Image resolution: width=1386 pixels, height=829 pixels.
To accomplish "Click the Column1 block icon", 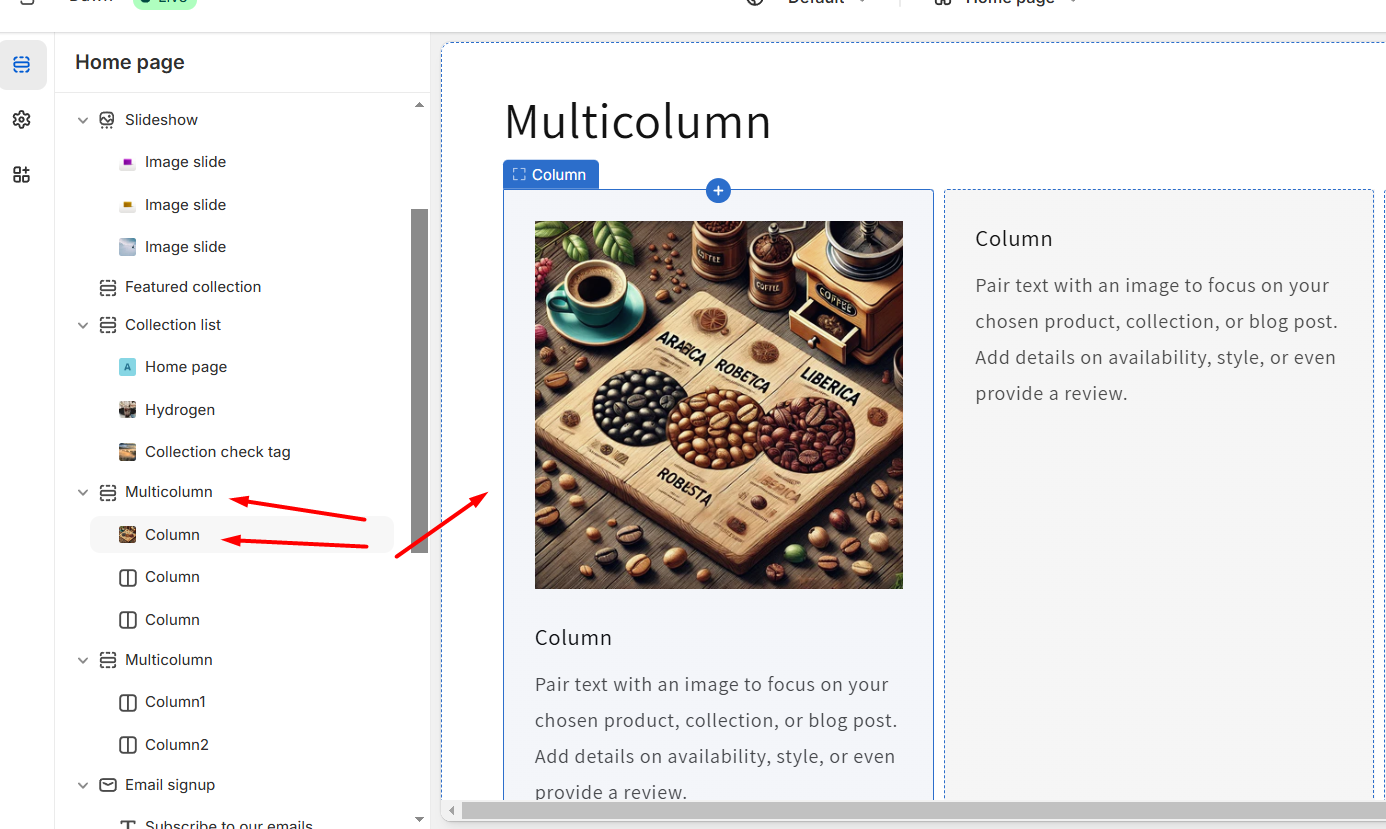I will pos(128,702).
